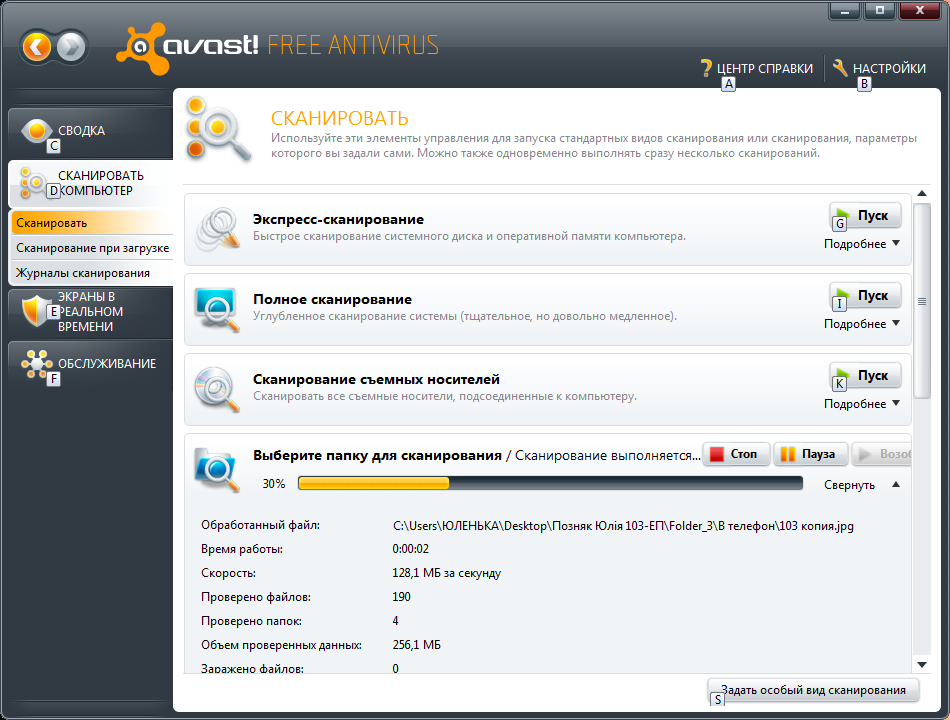Click the removable media disc icon
Image resolution: width=950 pixels, height=720 pixels.
click(218, 389)
